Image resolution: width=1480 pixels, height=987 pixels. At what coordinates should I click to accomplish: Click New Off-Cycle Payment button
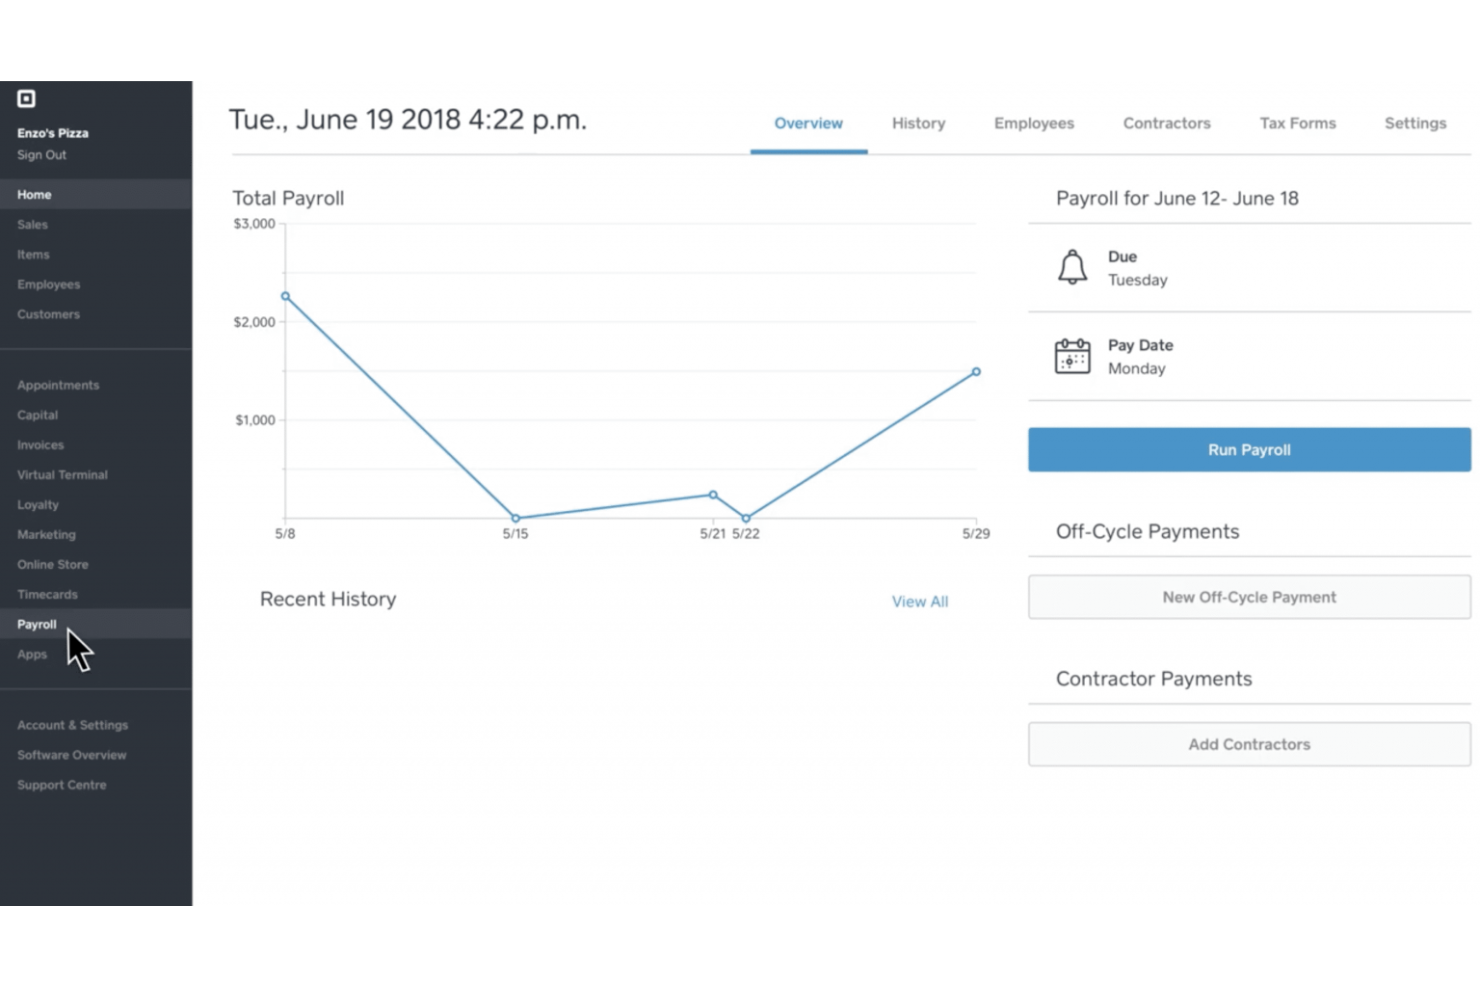click(1249, 597)
